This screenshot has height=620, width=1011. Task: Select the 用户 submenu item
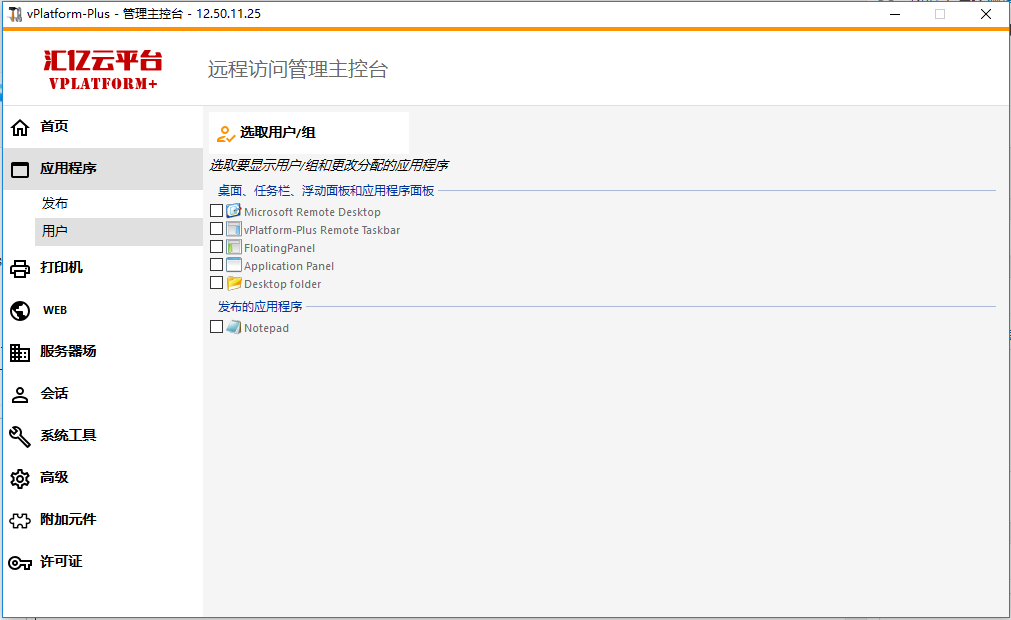(x=55, y=231)
